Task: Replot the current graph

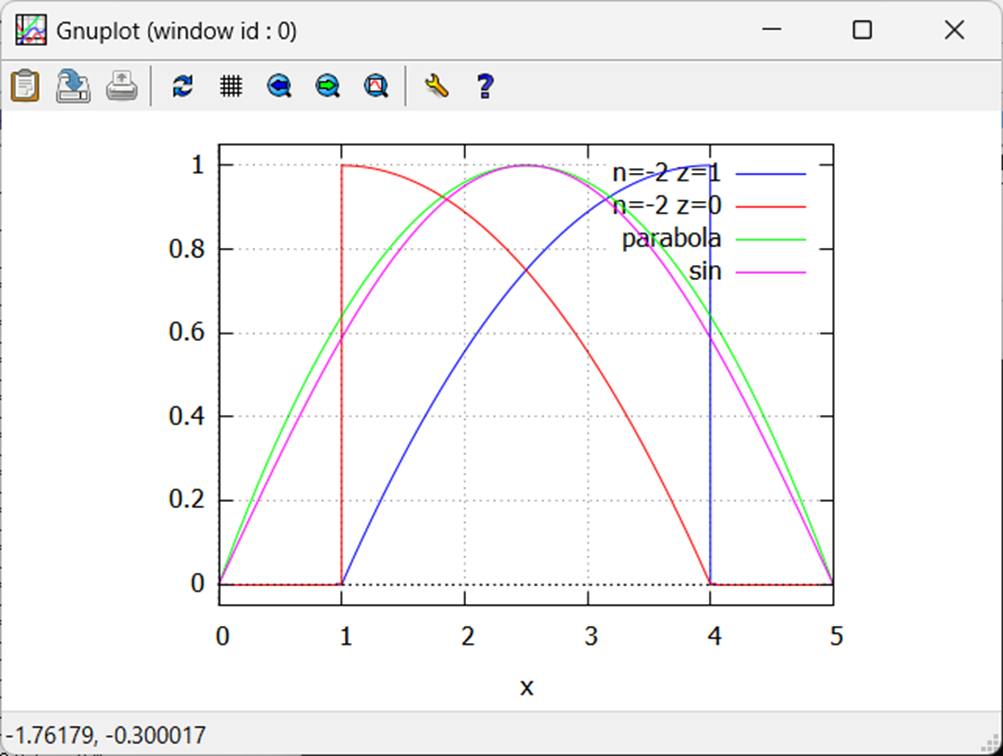Action: 183,86
